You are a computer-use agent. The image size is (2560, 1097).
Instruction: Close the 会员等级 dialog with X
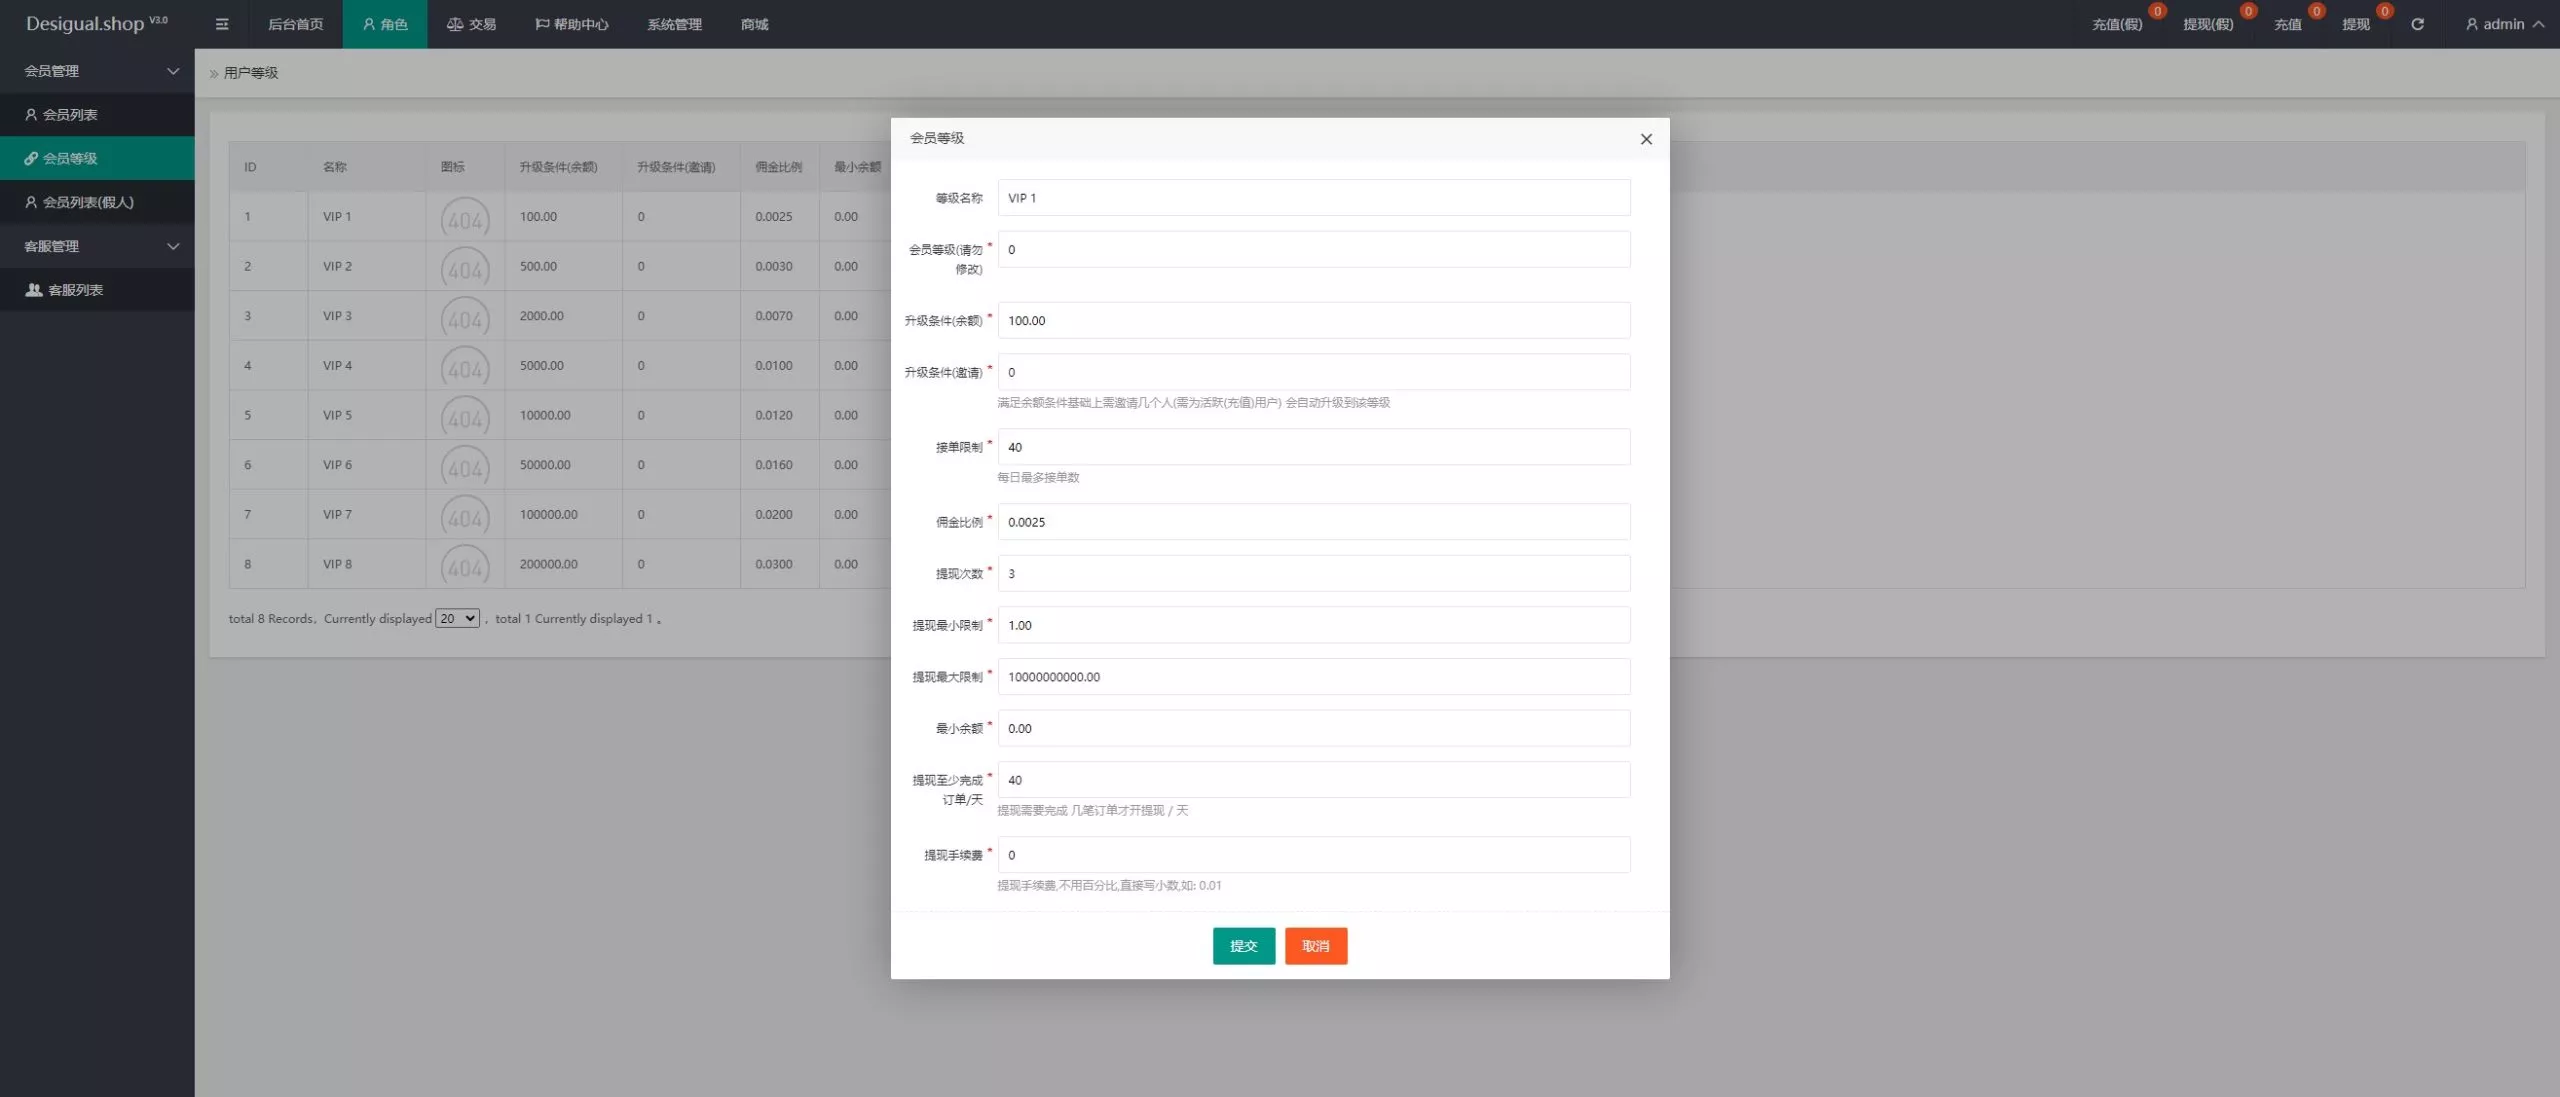click(1646, 139)
